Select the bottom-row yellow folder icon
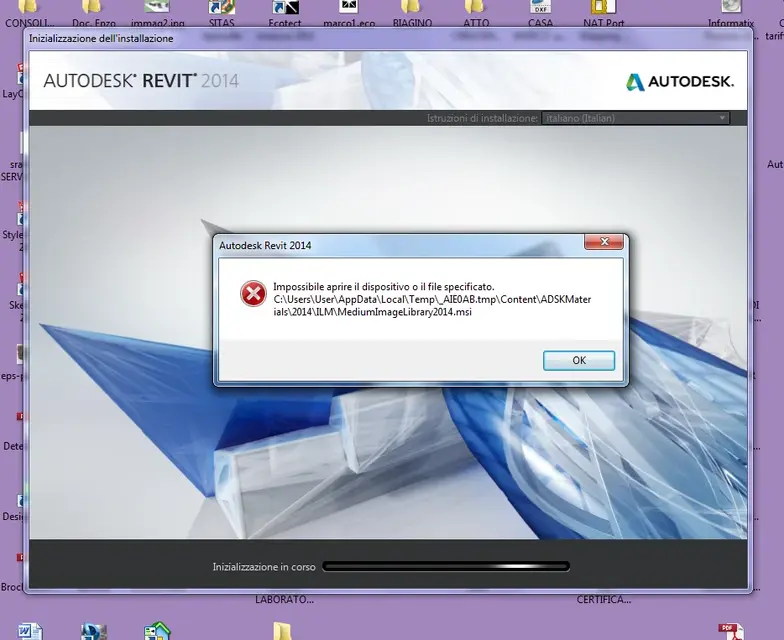 coord(283,632)
